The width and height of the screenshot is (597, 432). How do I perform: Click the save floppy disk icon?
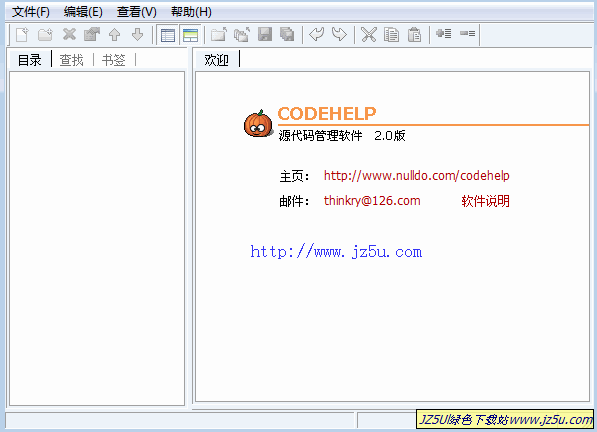pos(265,34)
